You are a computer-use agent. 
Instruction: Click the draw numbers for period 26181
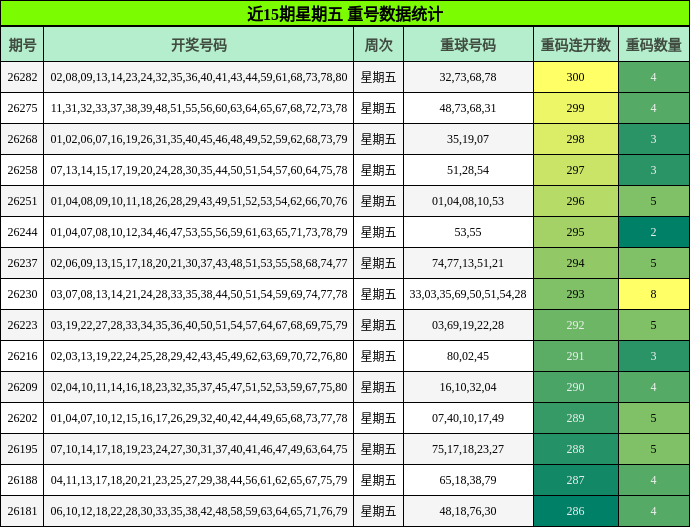pos(199,511)
